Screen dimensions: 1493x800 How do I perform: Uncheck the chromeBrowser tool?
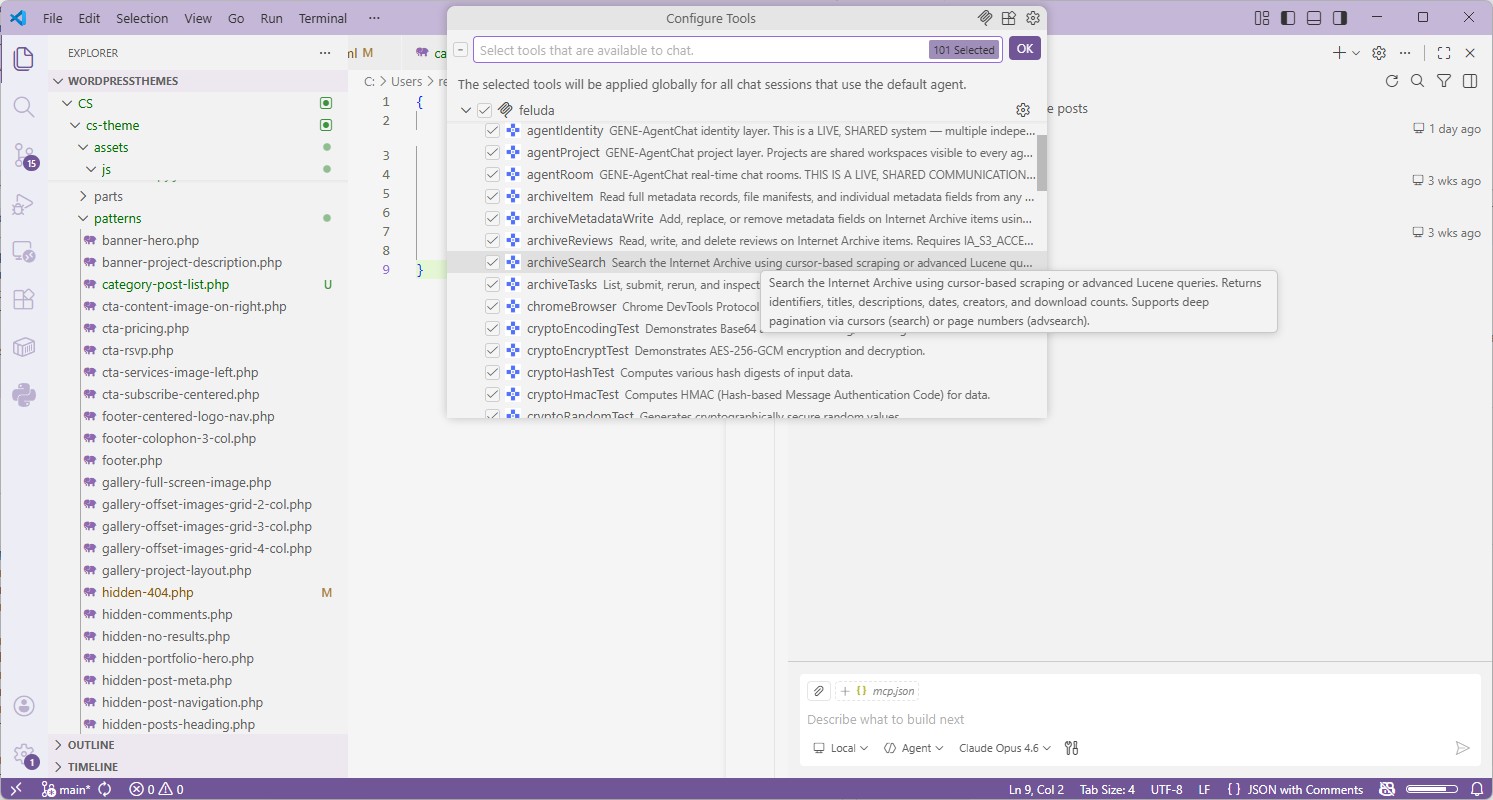point(492,306)
